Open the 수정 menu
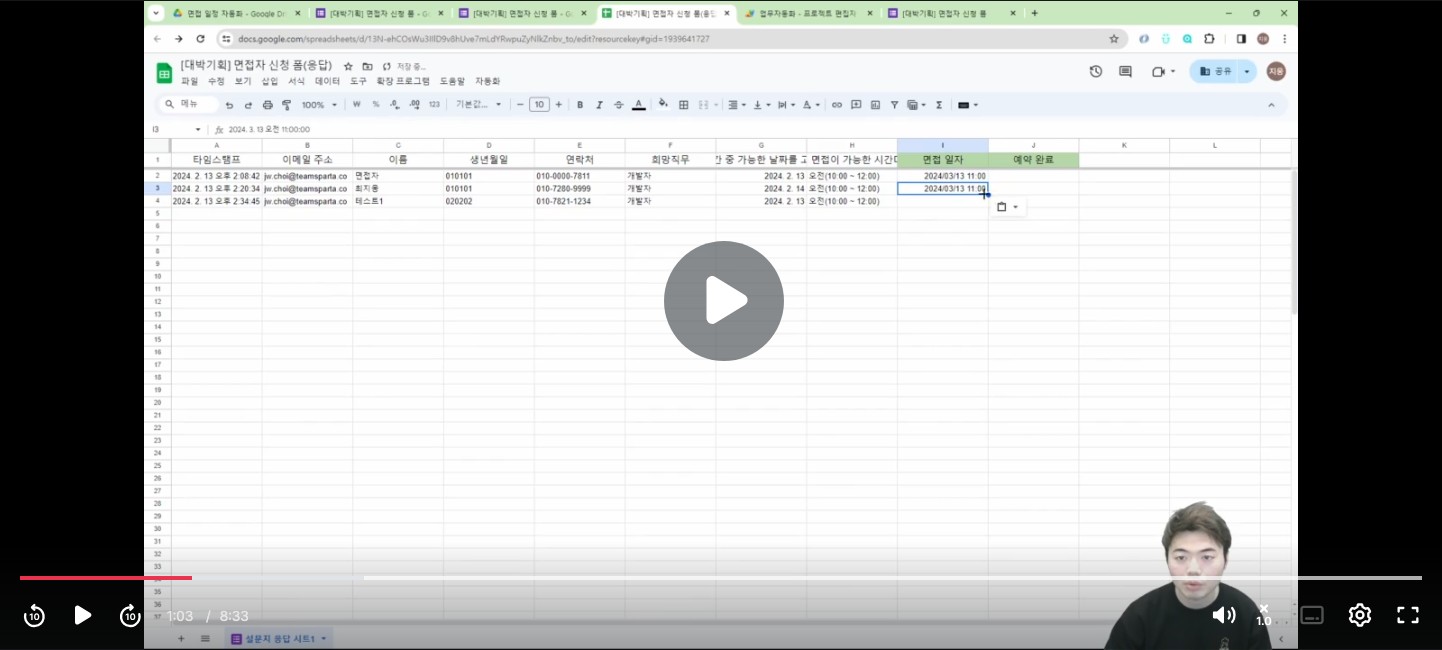The height and width of the screenshot is (650, 1442). click(216, 82)
